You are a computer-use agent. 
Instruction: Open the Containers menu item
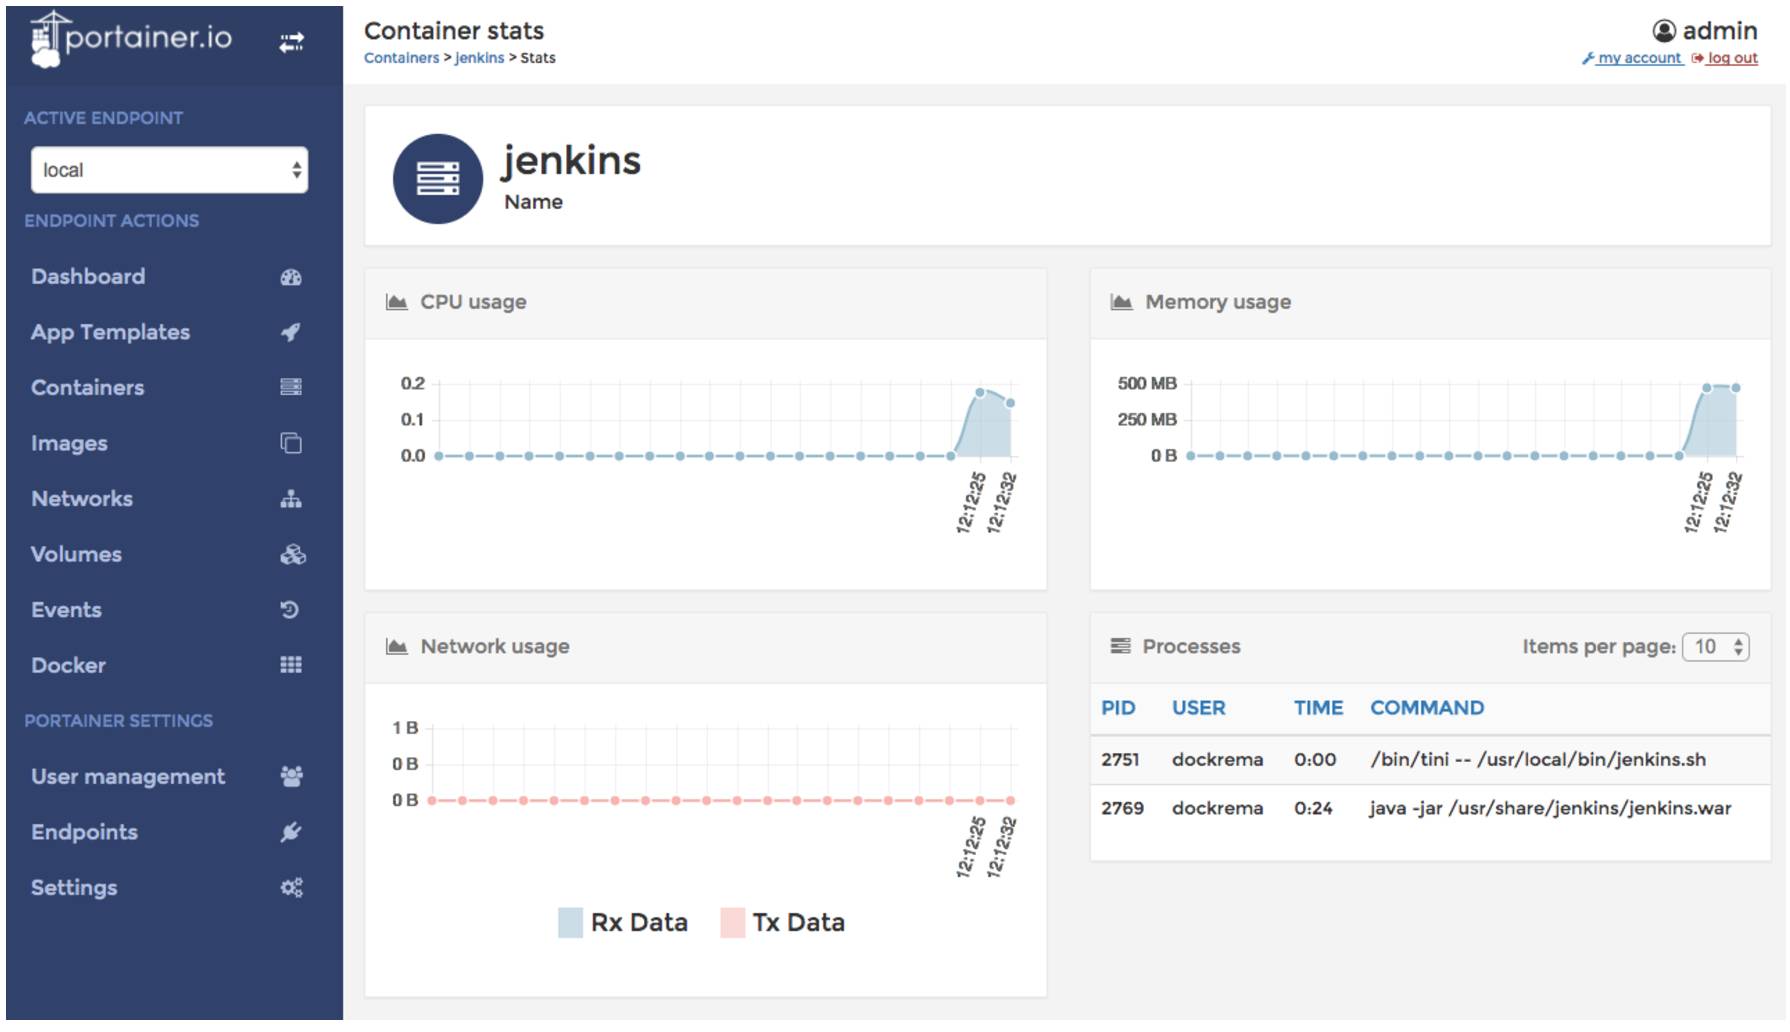coord(87,387)
